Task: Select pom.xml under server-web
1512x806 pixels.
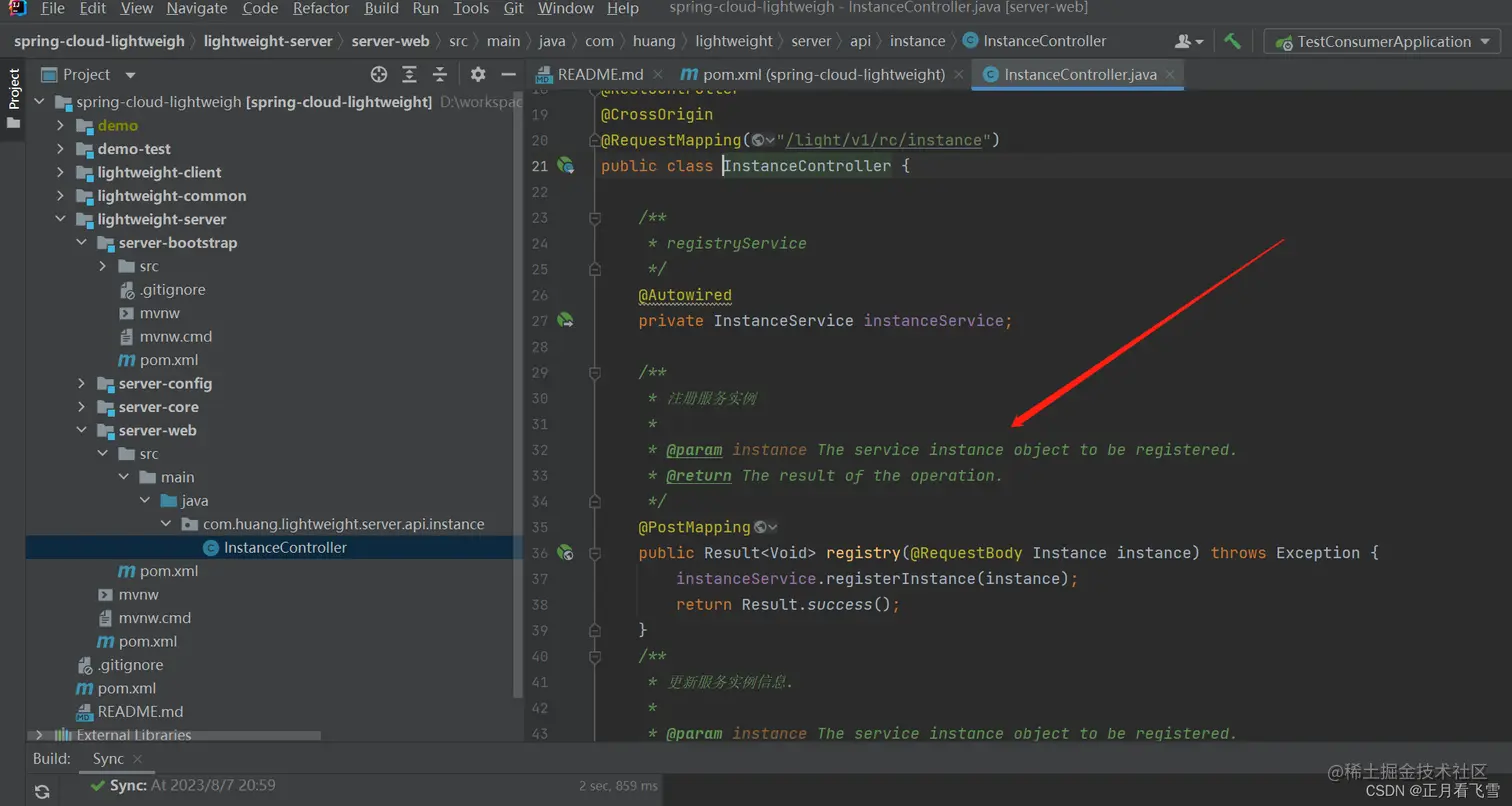Action: click(158, 571)
